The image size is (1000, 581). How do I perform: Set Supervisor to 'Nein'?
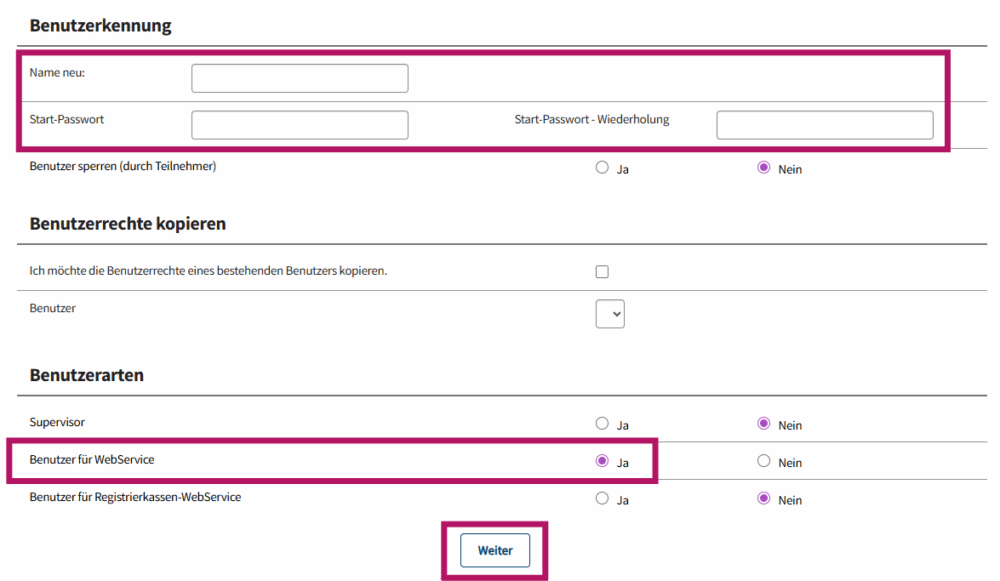pos(764,424)
